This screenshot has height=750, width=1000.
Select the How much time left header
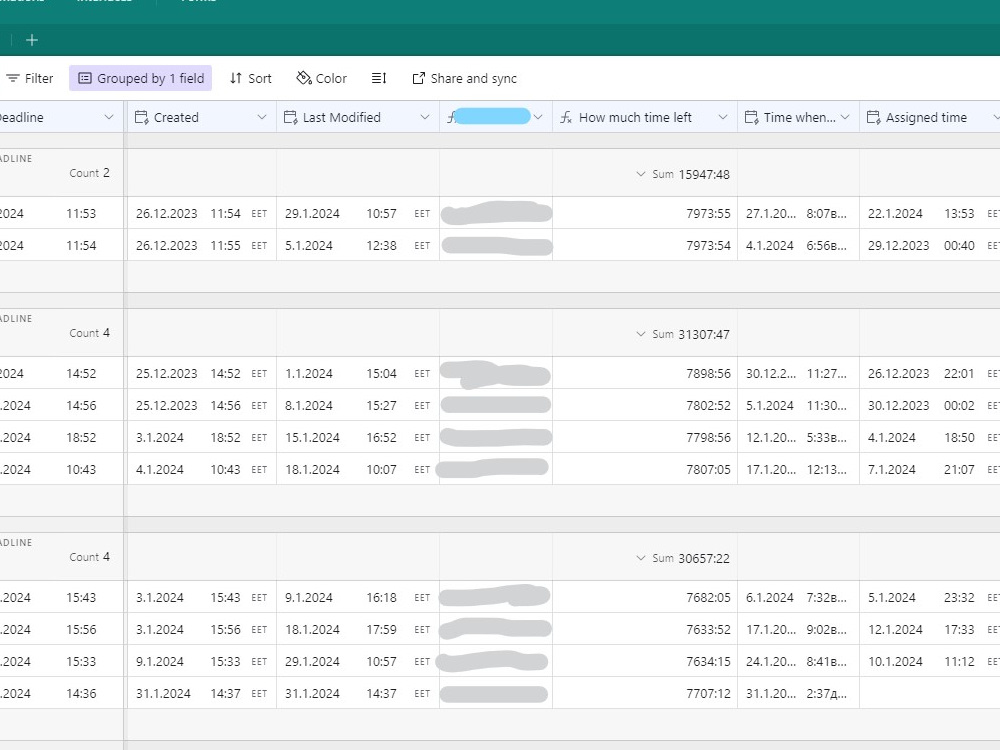645,117
